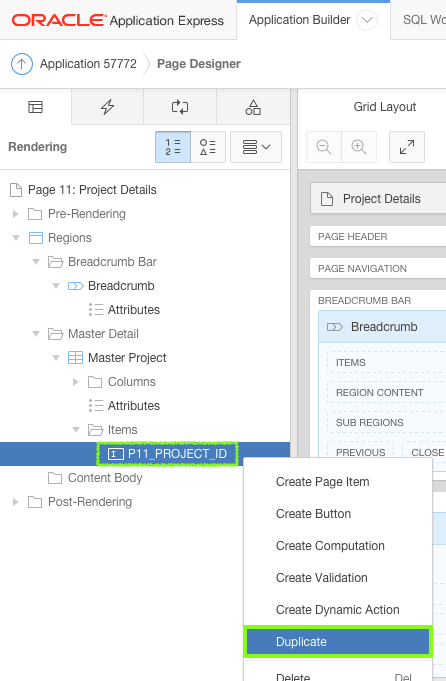This screenshot has width=446, height=681.
Task: Open the Application Builder tab
Action: coord(299,20)
